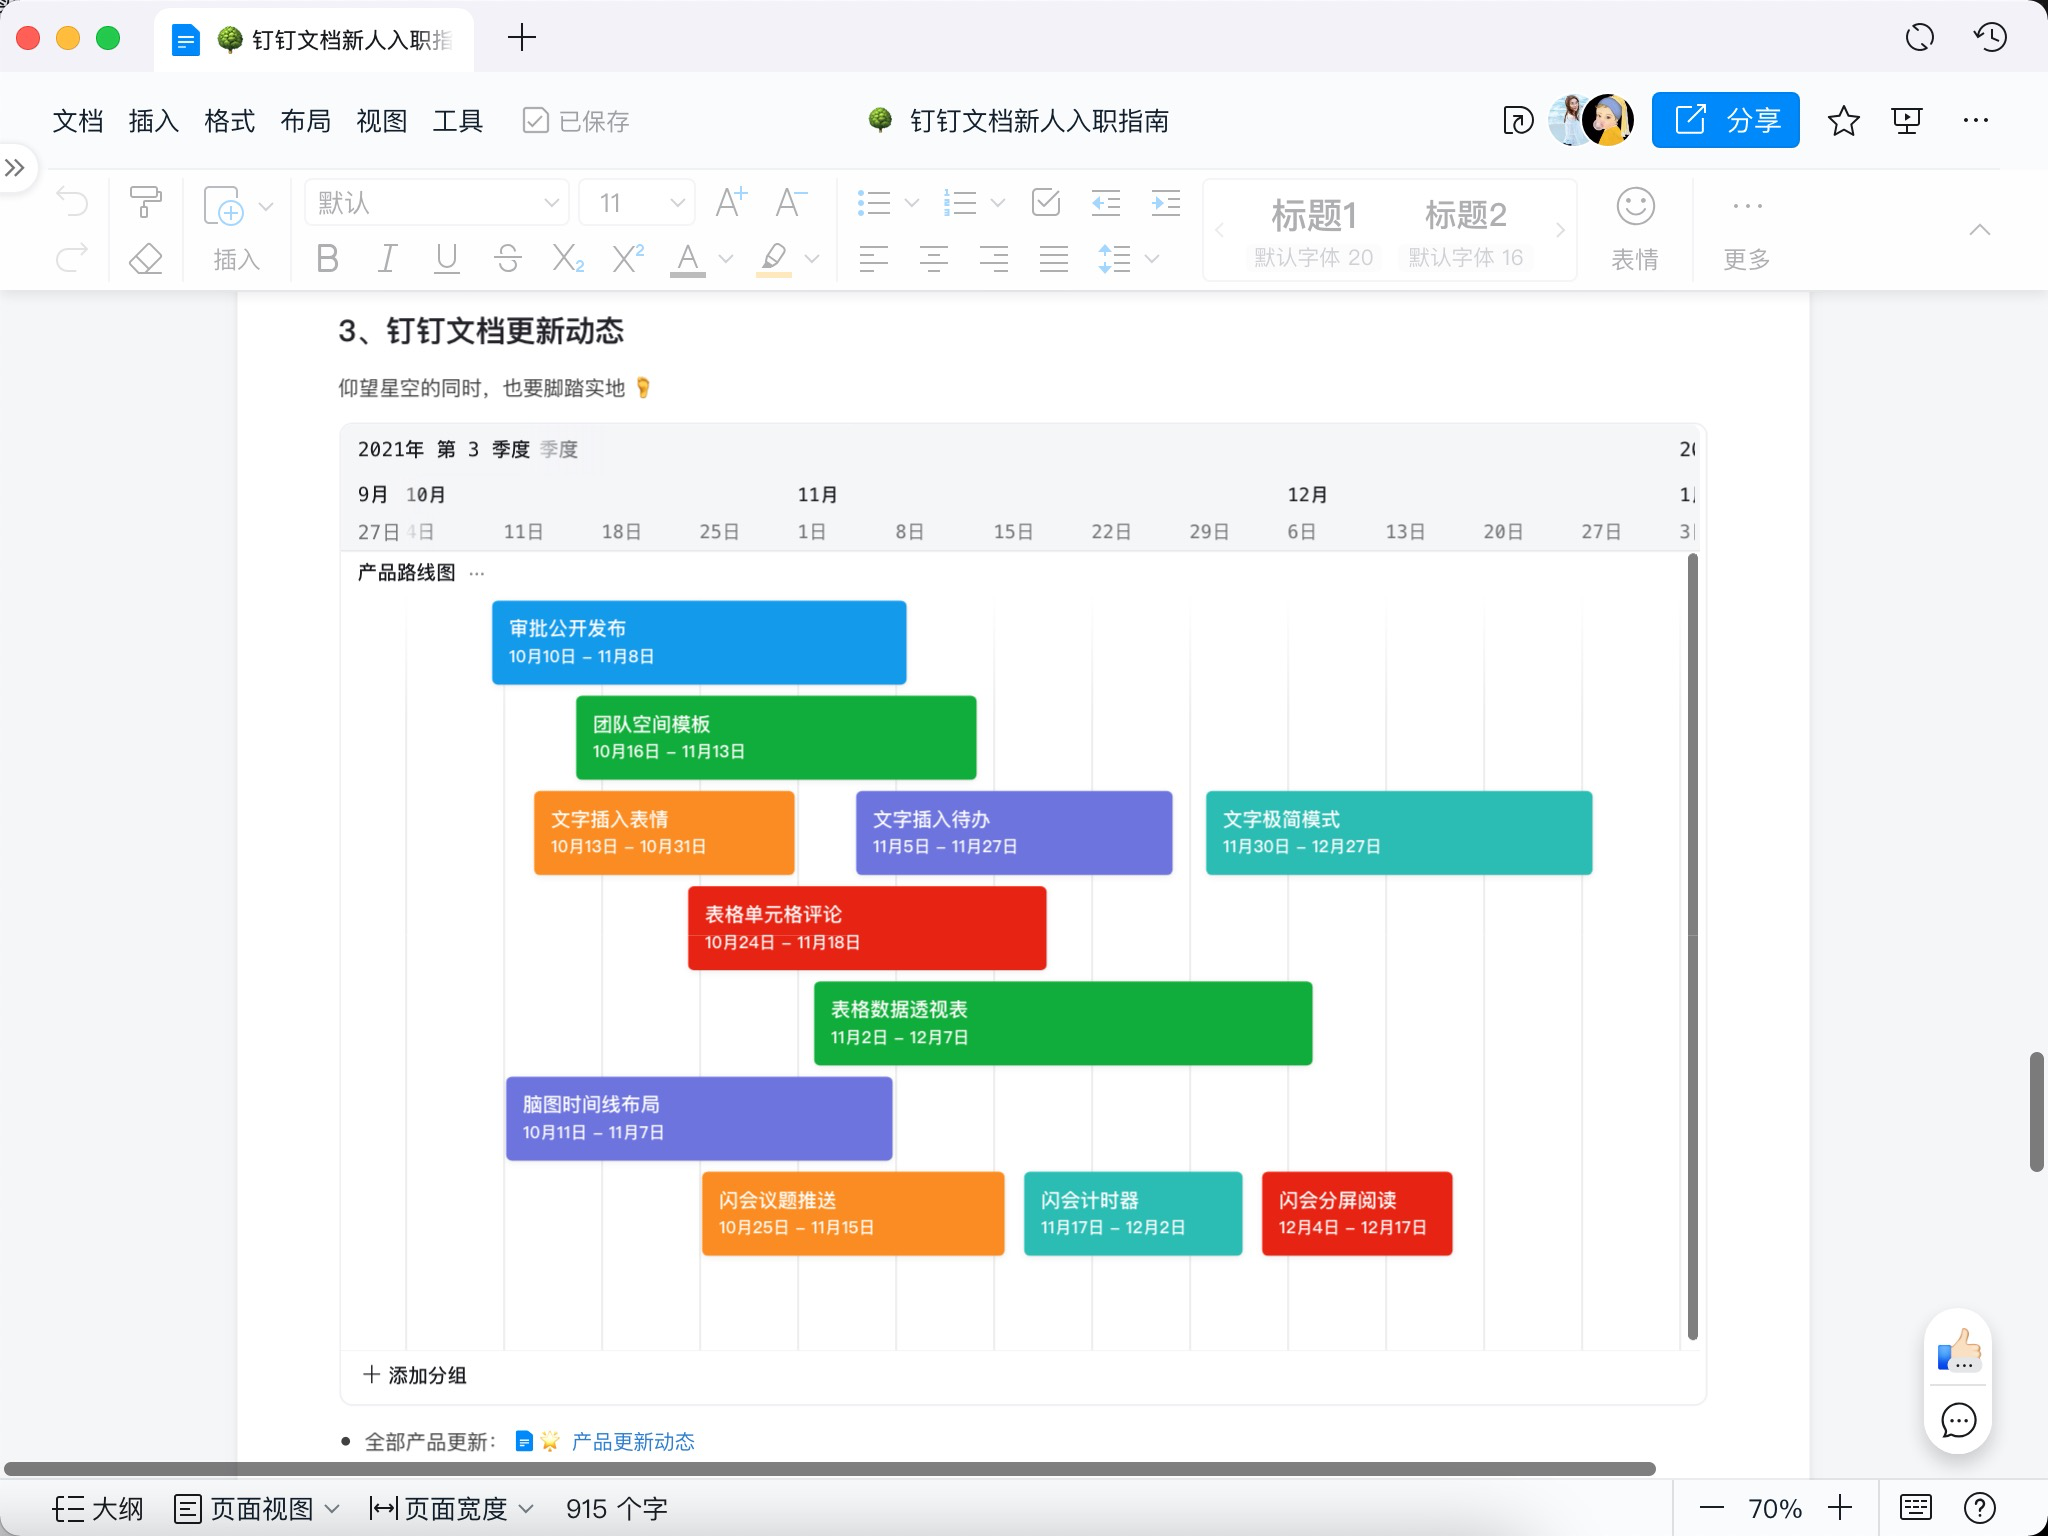Image resolution: width=2048 pixels, height=1536 pixels.
Task: Open the 插入 menu
Action: tap(154, 121)
